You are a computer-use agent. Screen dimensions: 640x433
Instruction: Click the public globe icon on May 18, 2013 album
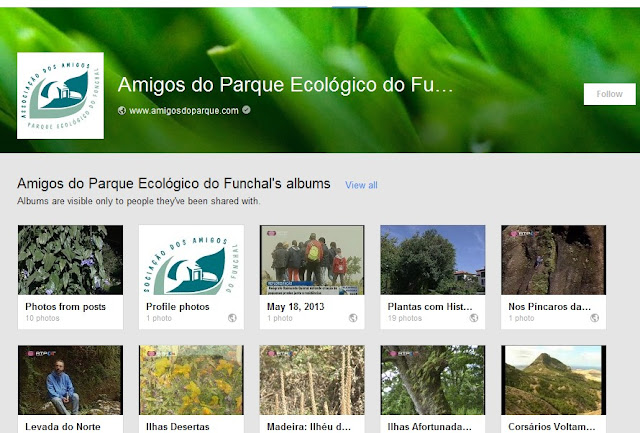[x=353, y=318]
